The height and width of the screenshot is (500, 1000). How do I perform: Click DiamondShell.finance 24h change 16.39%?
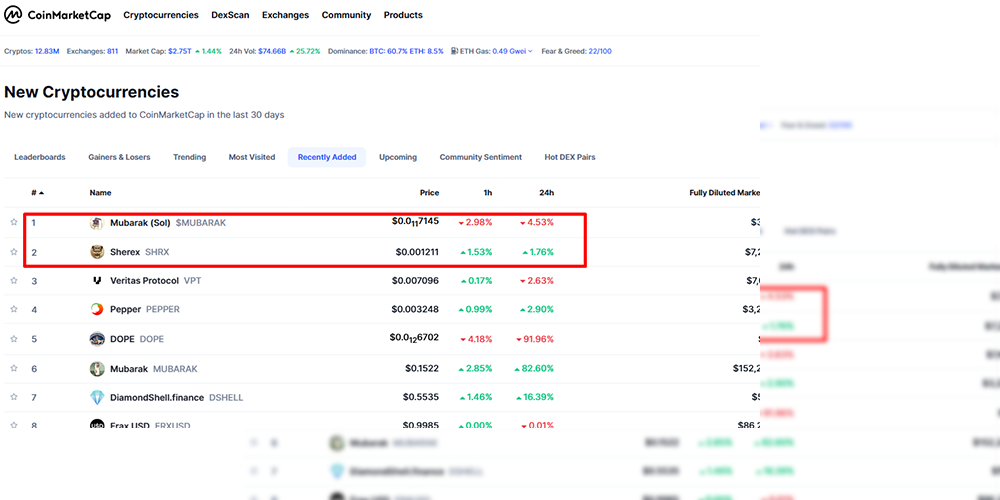[537, 397]
